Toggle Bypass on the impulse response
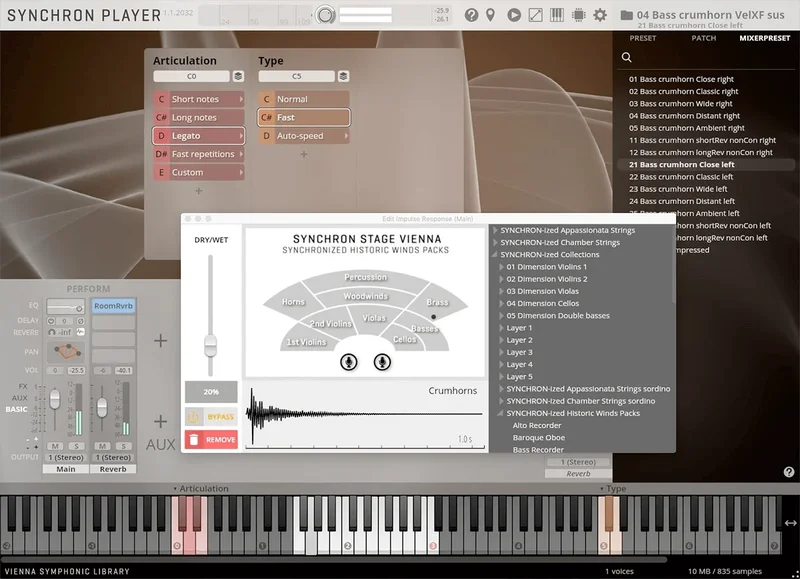Screen dimensions: 800x579 pos(211,417)
